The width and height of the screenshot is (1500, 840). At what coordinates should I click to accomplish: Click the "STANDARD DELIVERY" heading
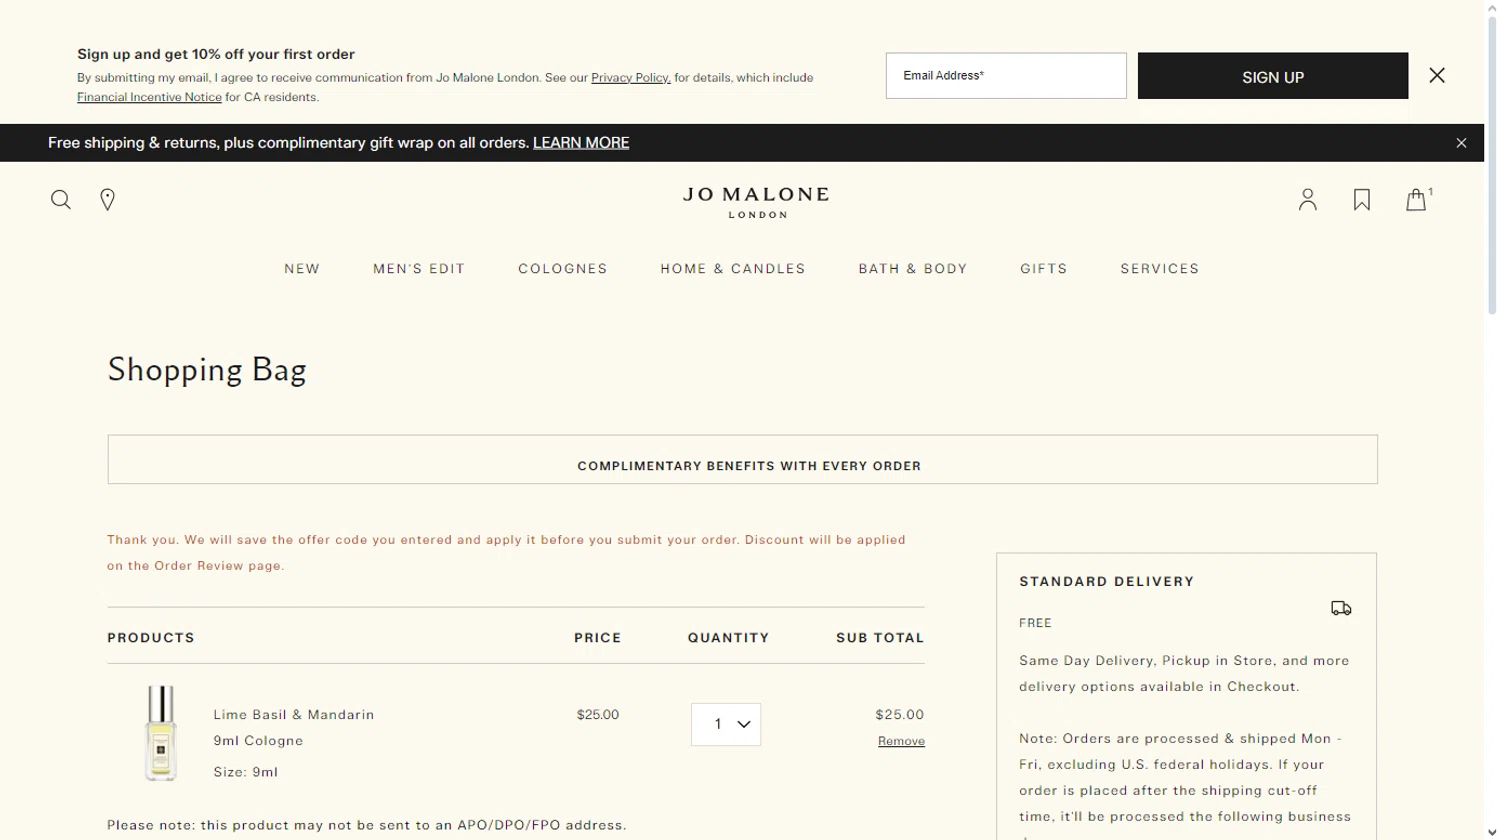[1107, 582]
